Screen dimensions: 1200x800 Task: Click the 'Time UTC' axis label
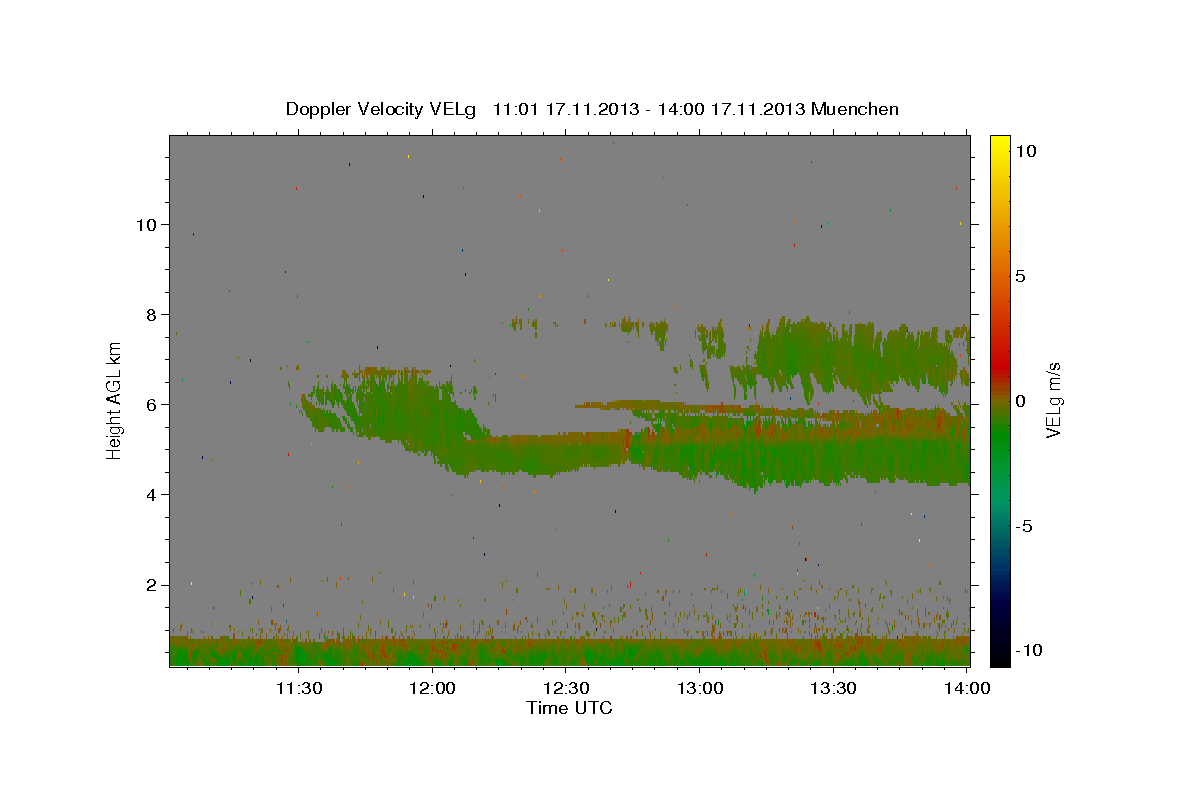[x=569, y=708]
